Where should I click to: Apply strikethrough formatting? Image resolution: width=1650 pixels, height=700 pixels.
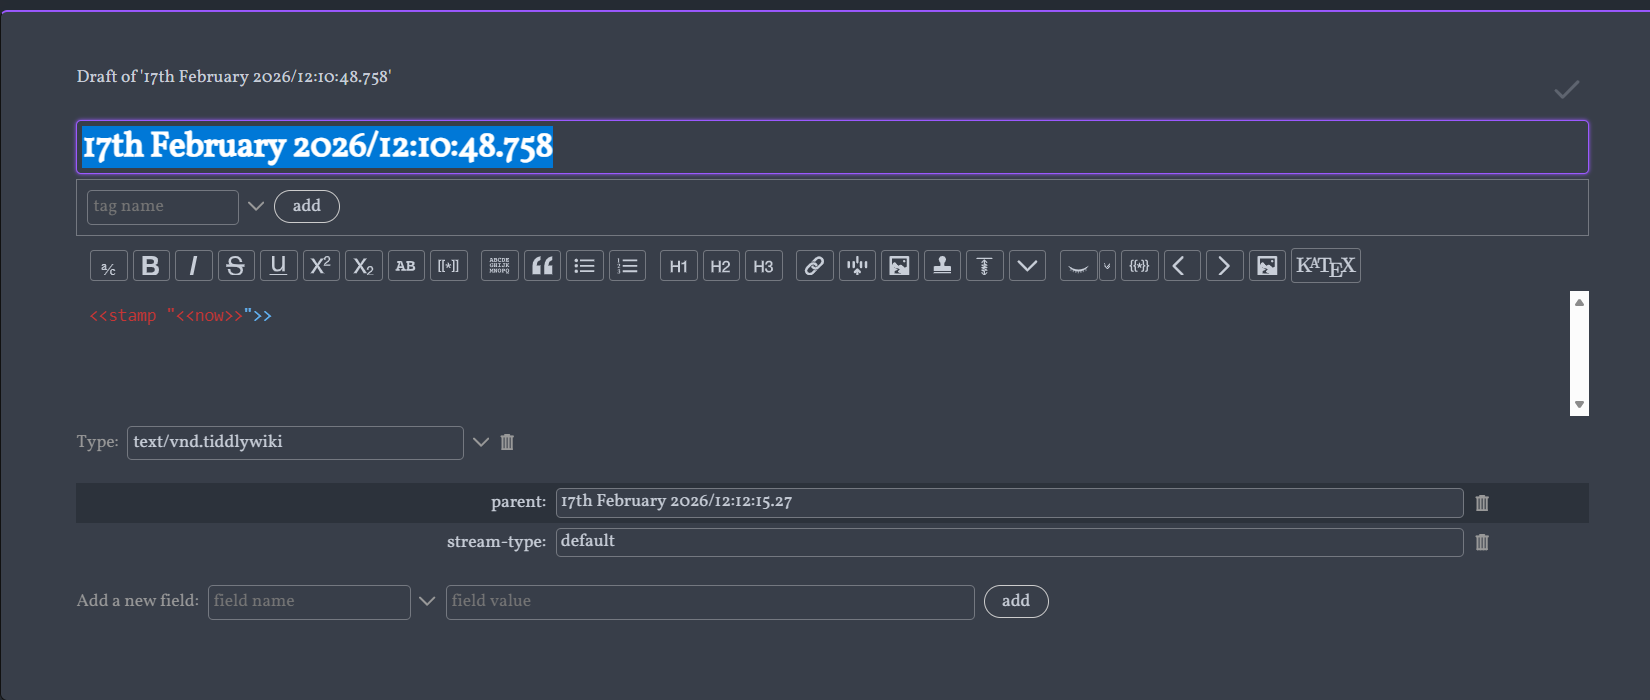pos(236,266)
